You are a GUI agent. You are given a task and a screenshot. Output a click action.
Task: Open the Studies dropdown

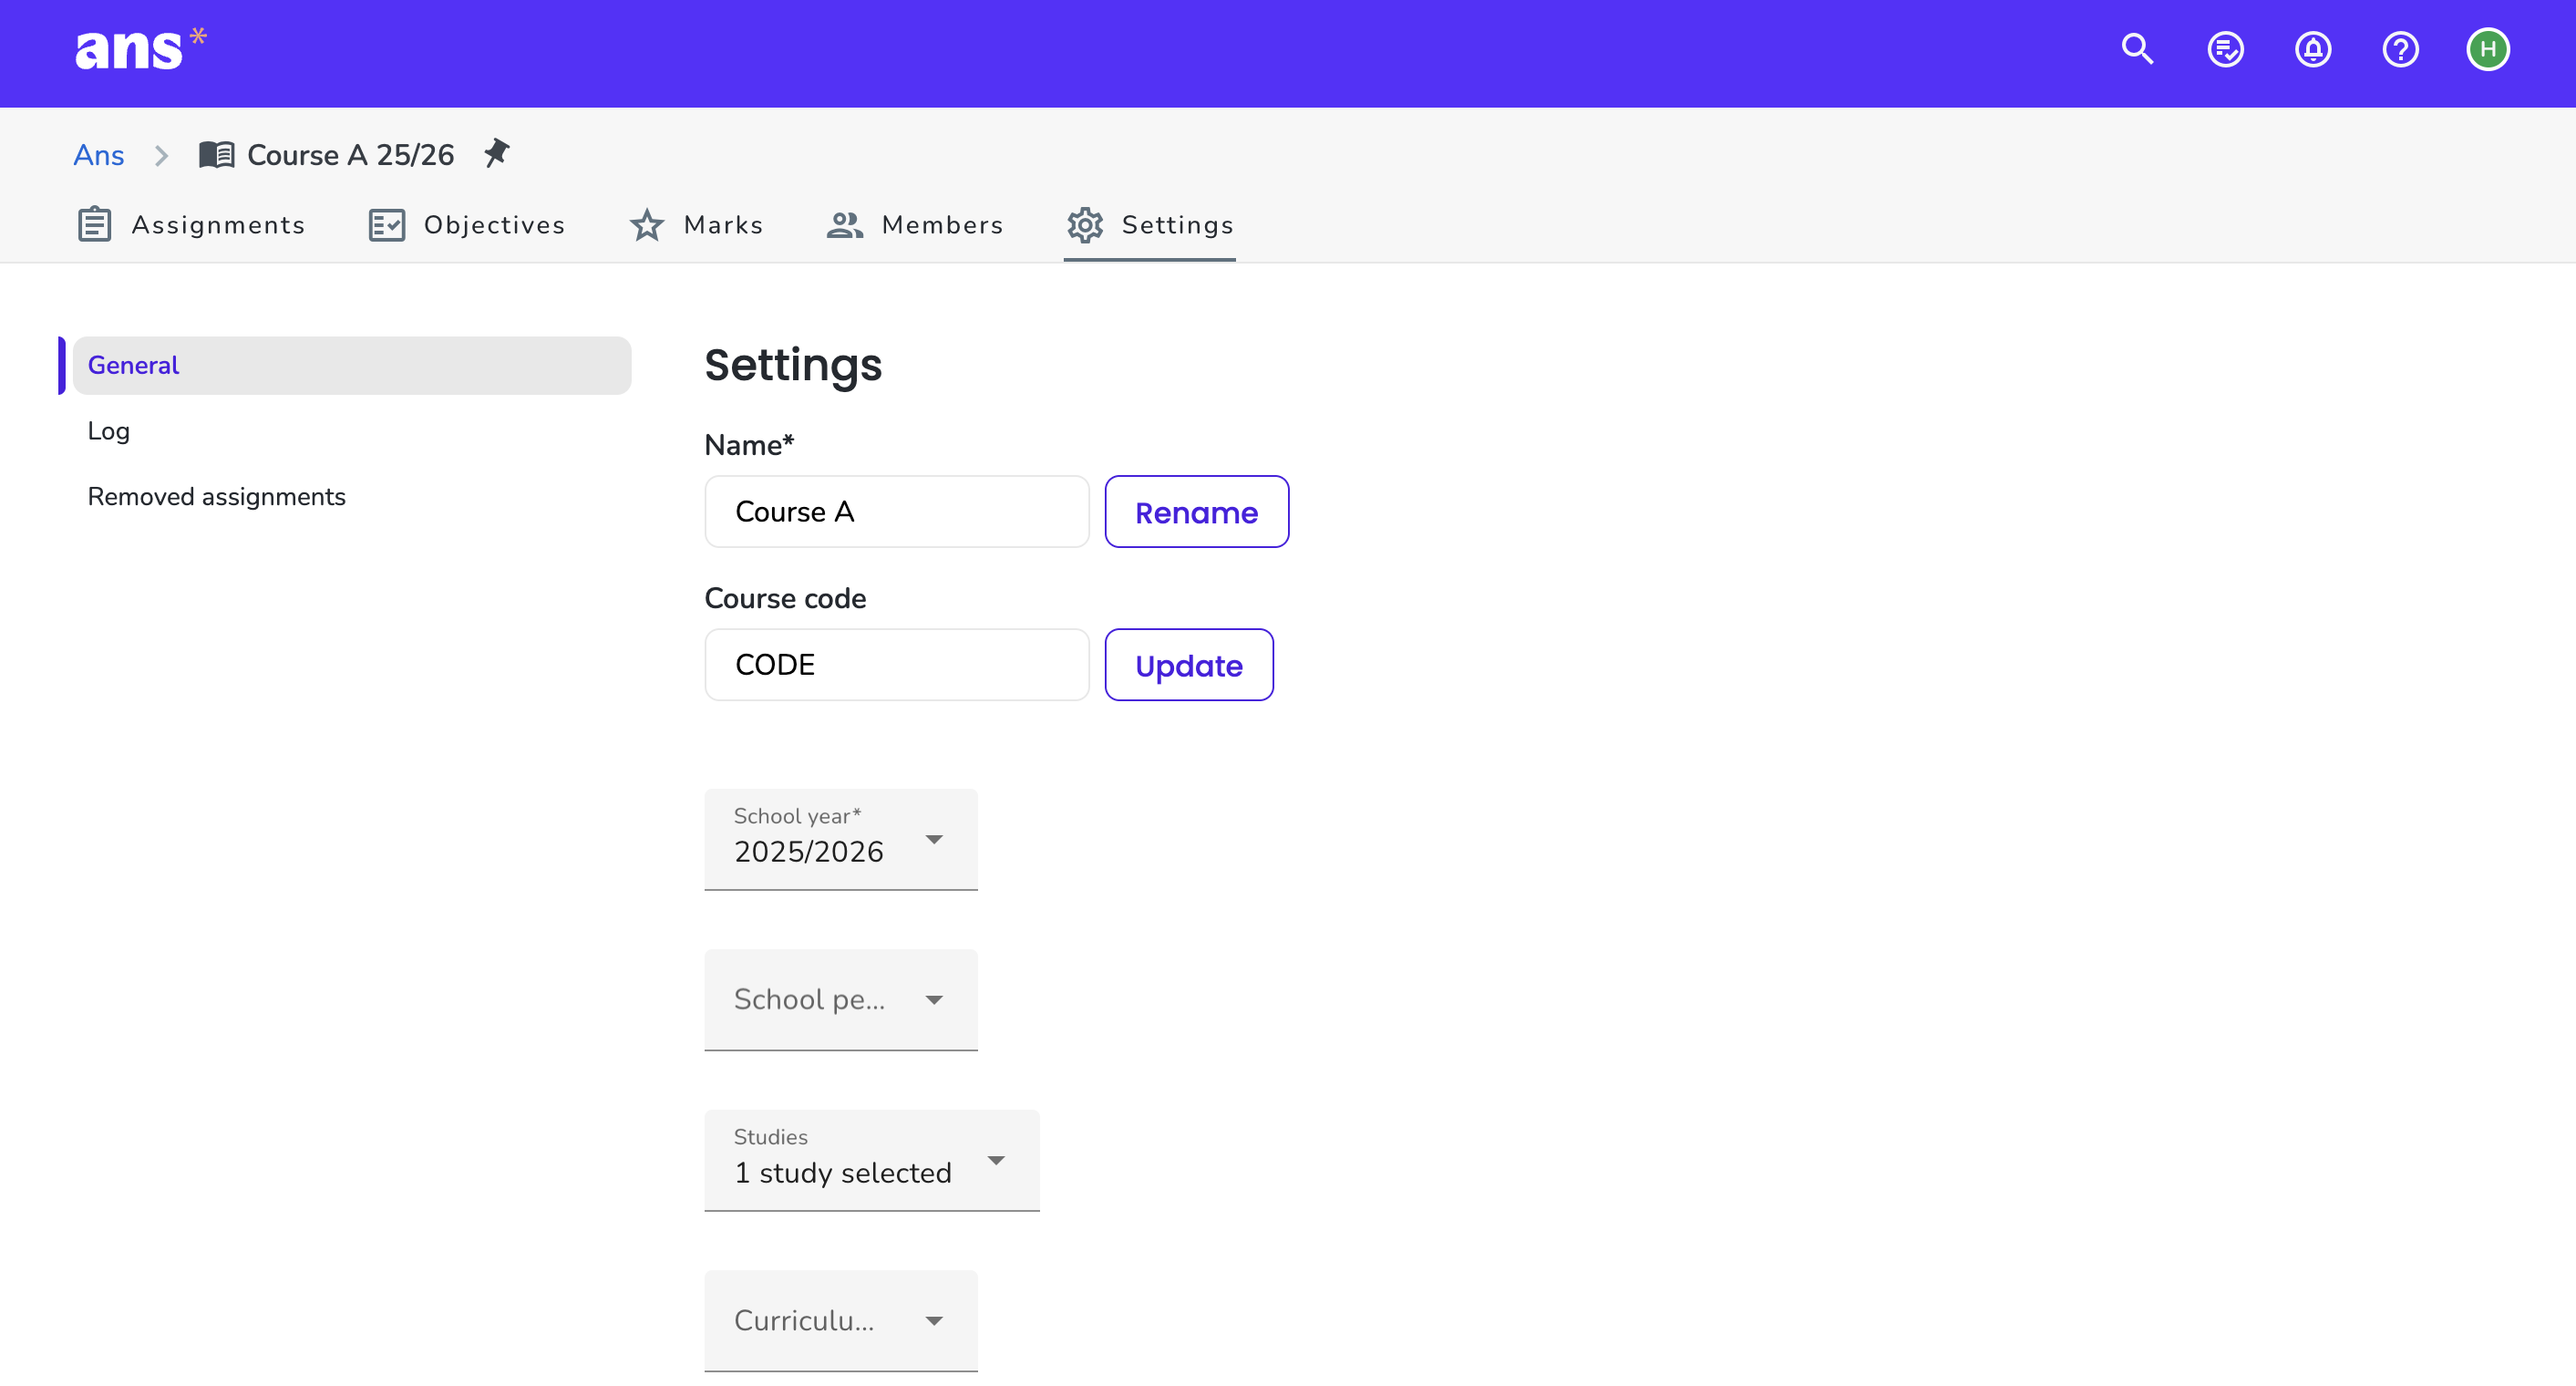[x=872, y=1160]
